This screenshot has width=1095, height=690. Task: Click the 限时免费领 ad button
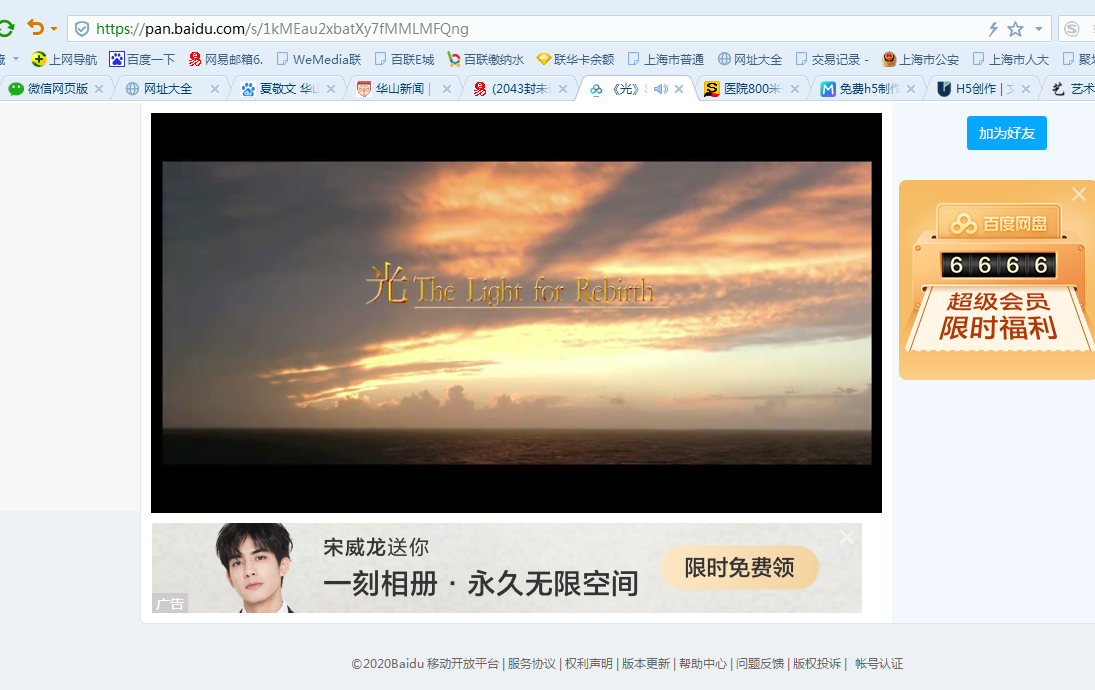tap(739, 568)
